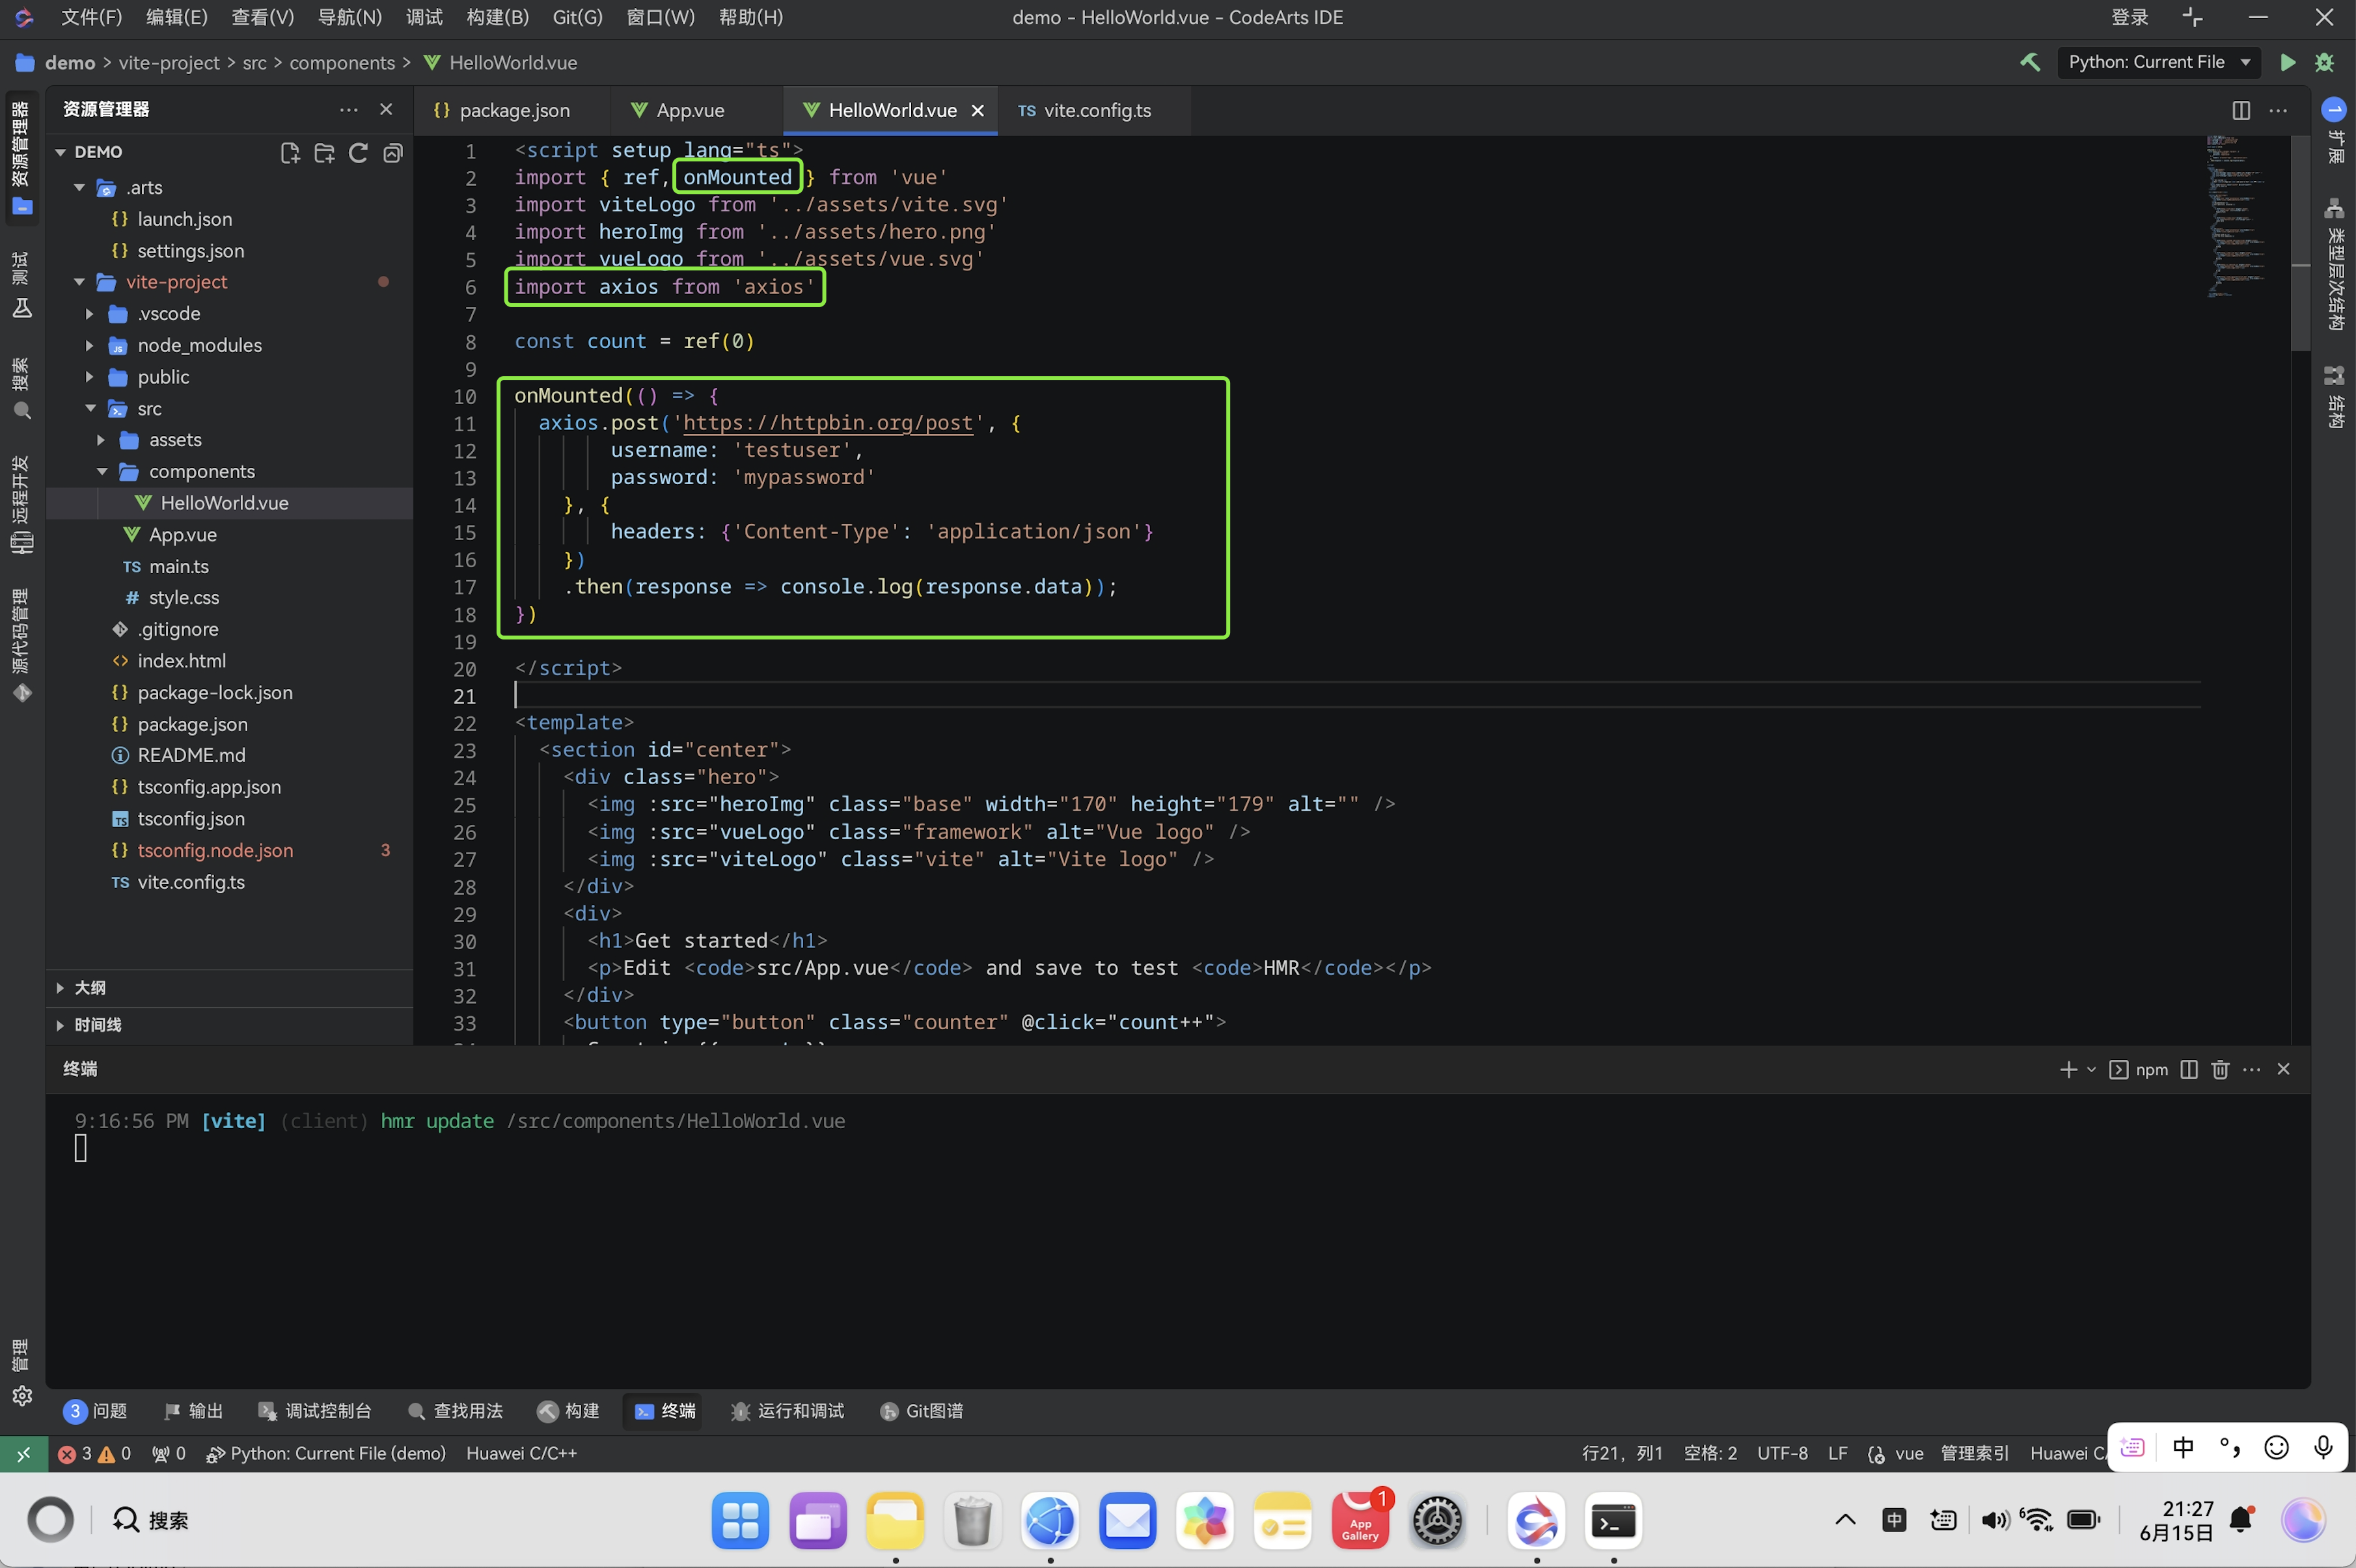
Task: Open the run configuration dropdown
Action: [x=2158, y=62]
